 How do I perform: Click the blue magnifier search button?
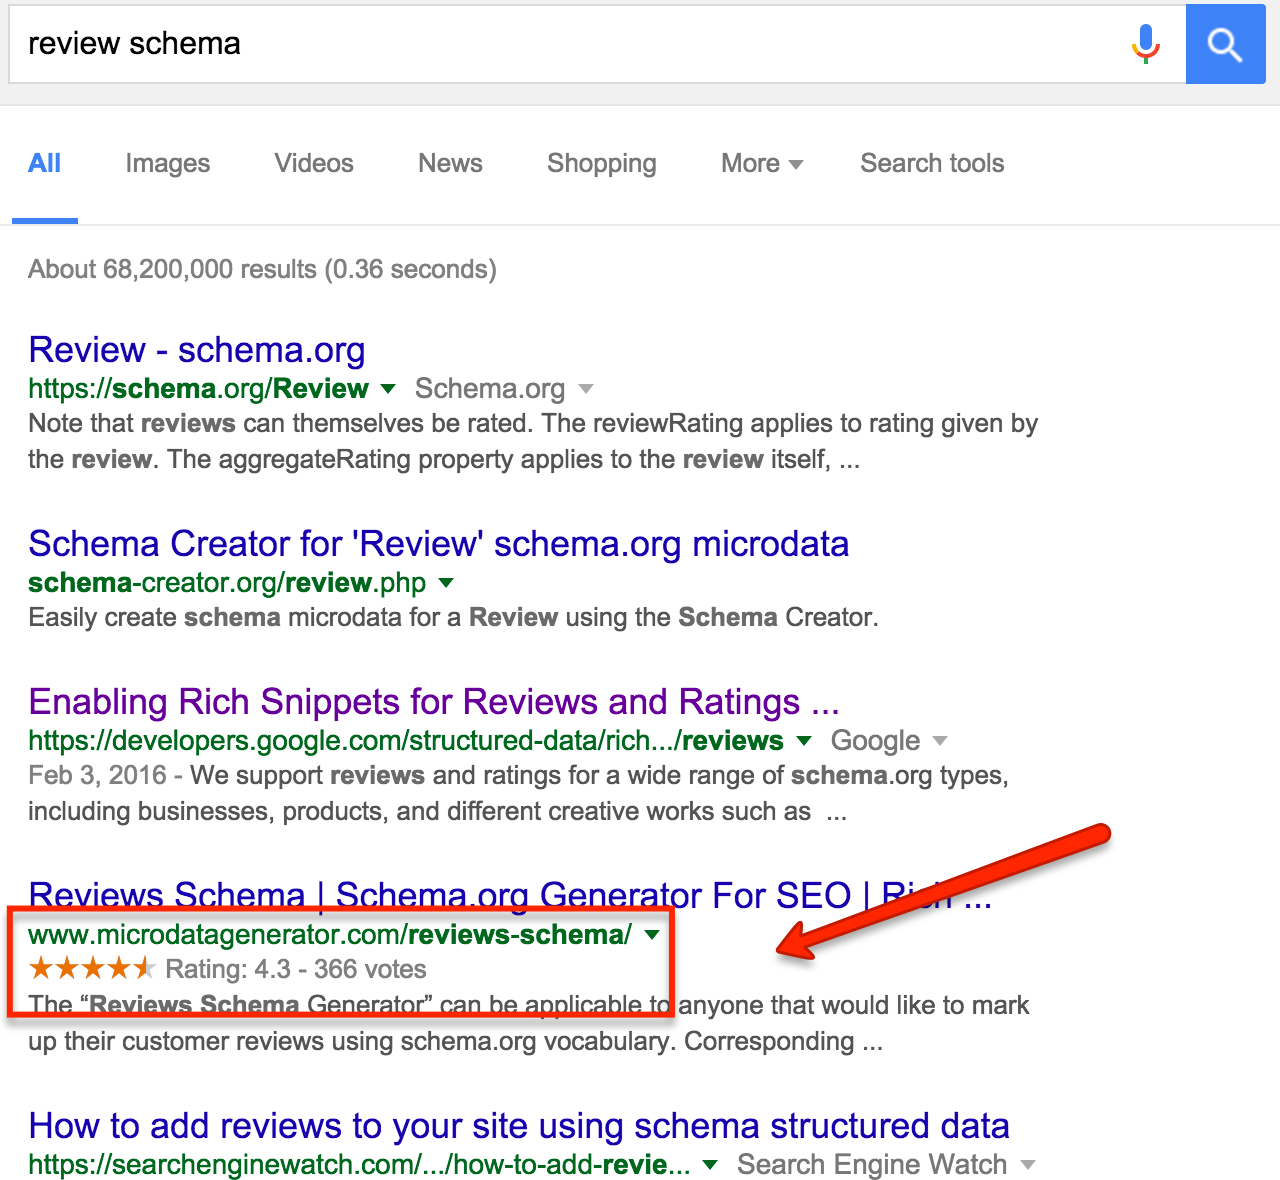pyautogui.click(x=1225, y=44)
